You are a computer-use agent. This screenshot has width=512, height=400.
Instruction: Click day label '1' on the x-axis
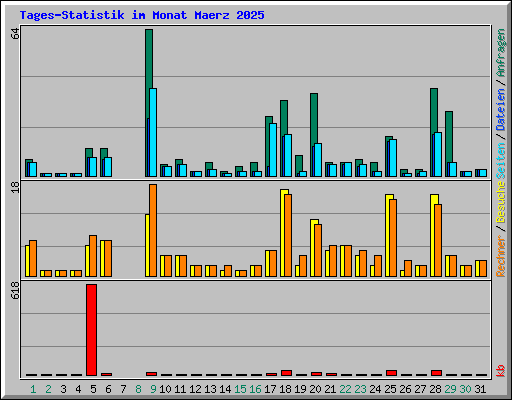pyautogui.click(x=33, y=389)
